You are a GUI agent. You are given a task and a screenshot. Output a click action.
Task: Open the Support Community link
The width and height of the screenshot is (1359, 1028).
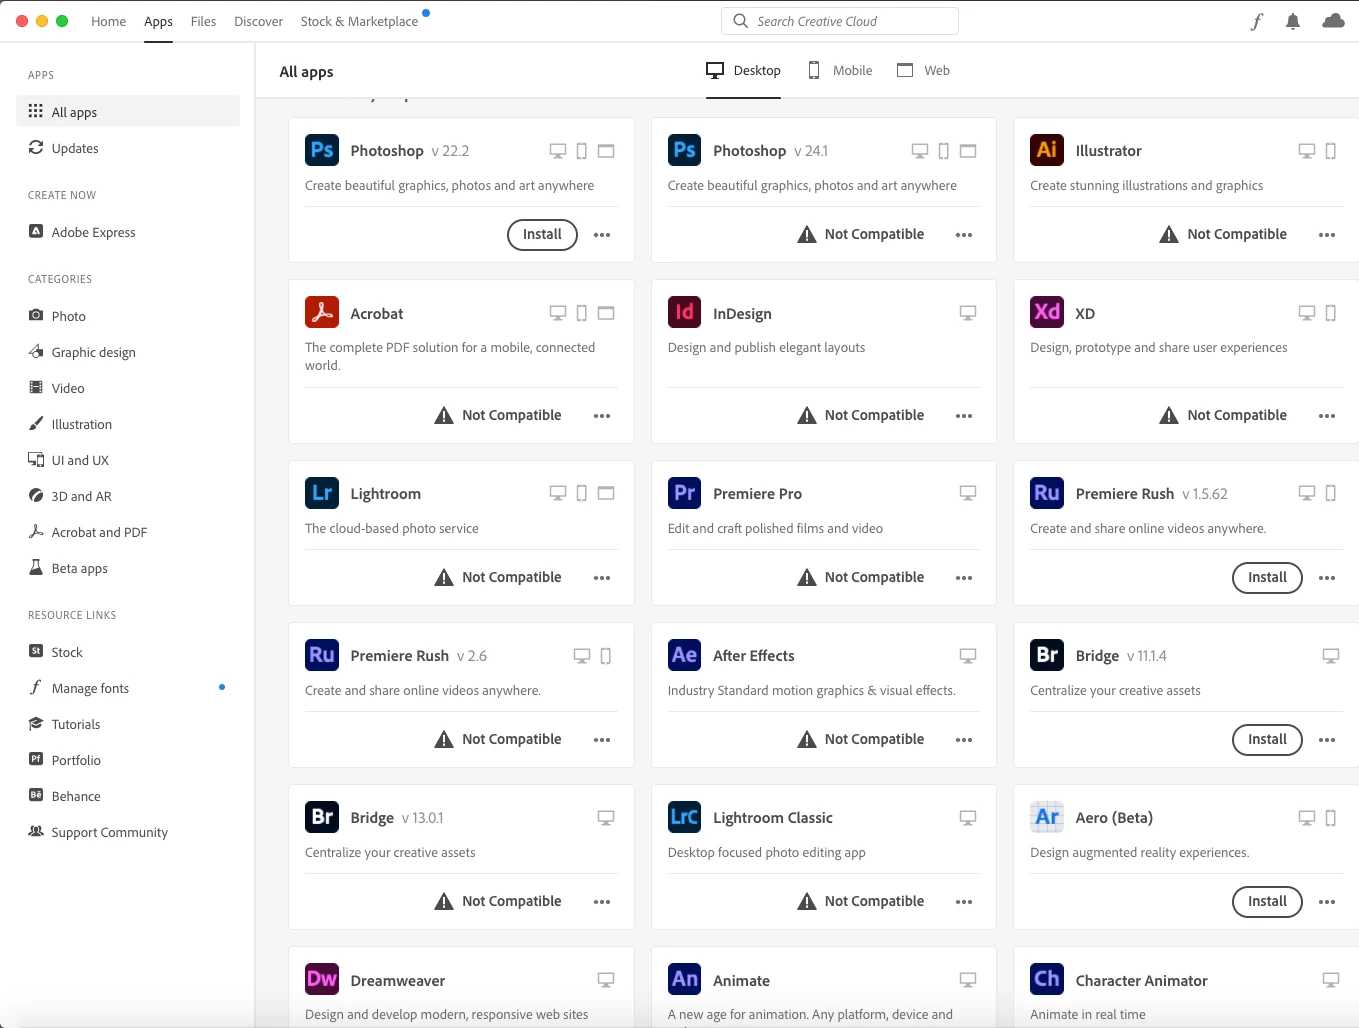coord(128,832)
